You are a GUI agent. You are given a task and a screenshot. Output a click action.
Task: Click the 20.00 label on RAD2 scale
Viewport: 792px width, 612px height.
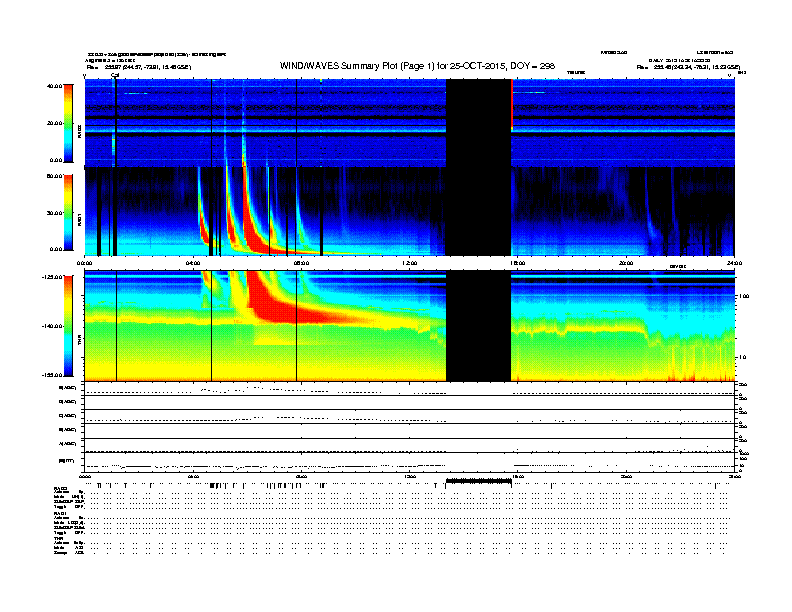click(x=55, y=123)
